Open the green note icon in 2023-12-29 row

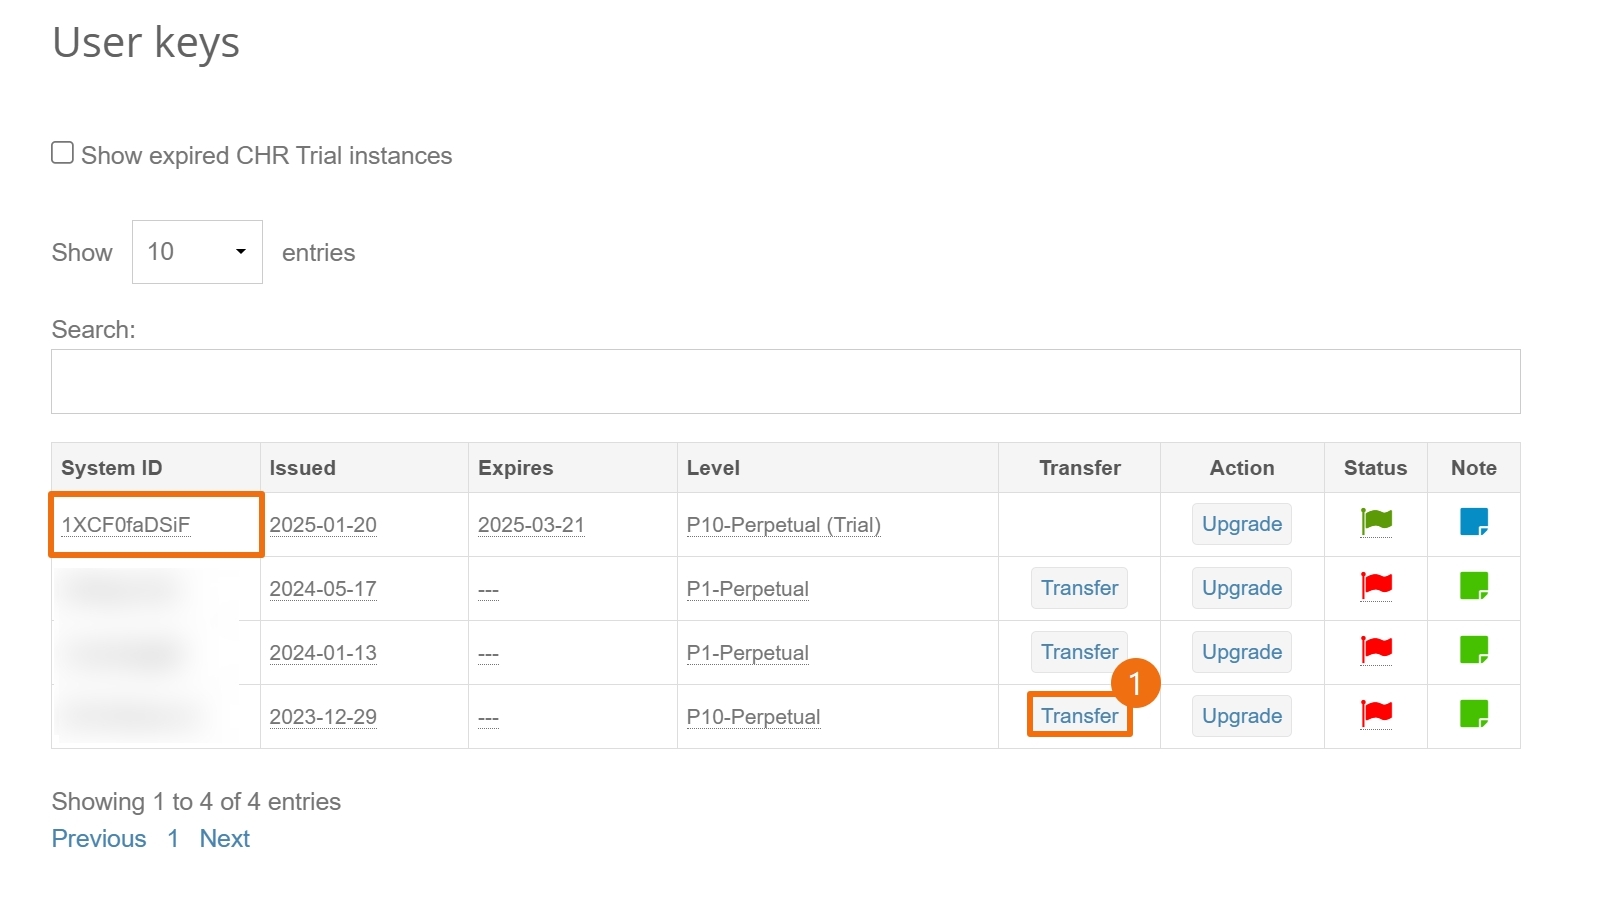[1473, 713]
